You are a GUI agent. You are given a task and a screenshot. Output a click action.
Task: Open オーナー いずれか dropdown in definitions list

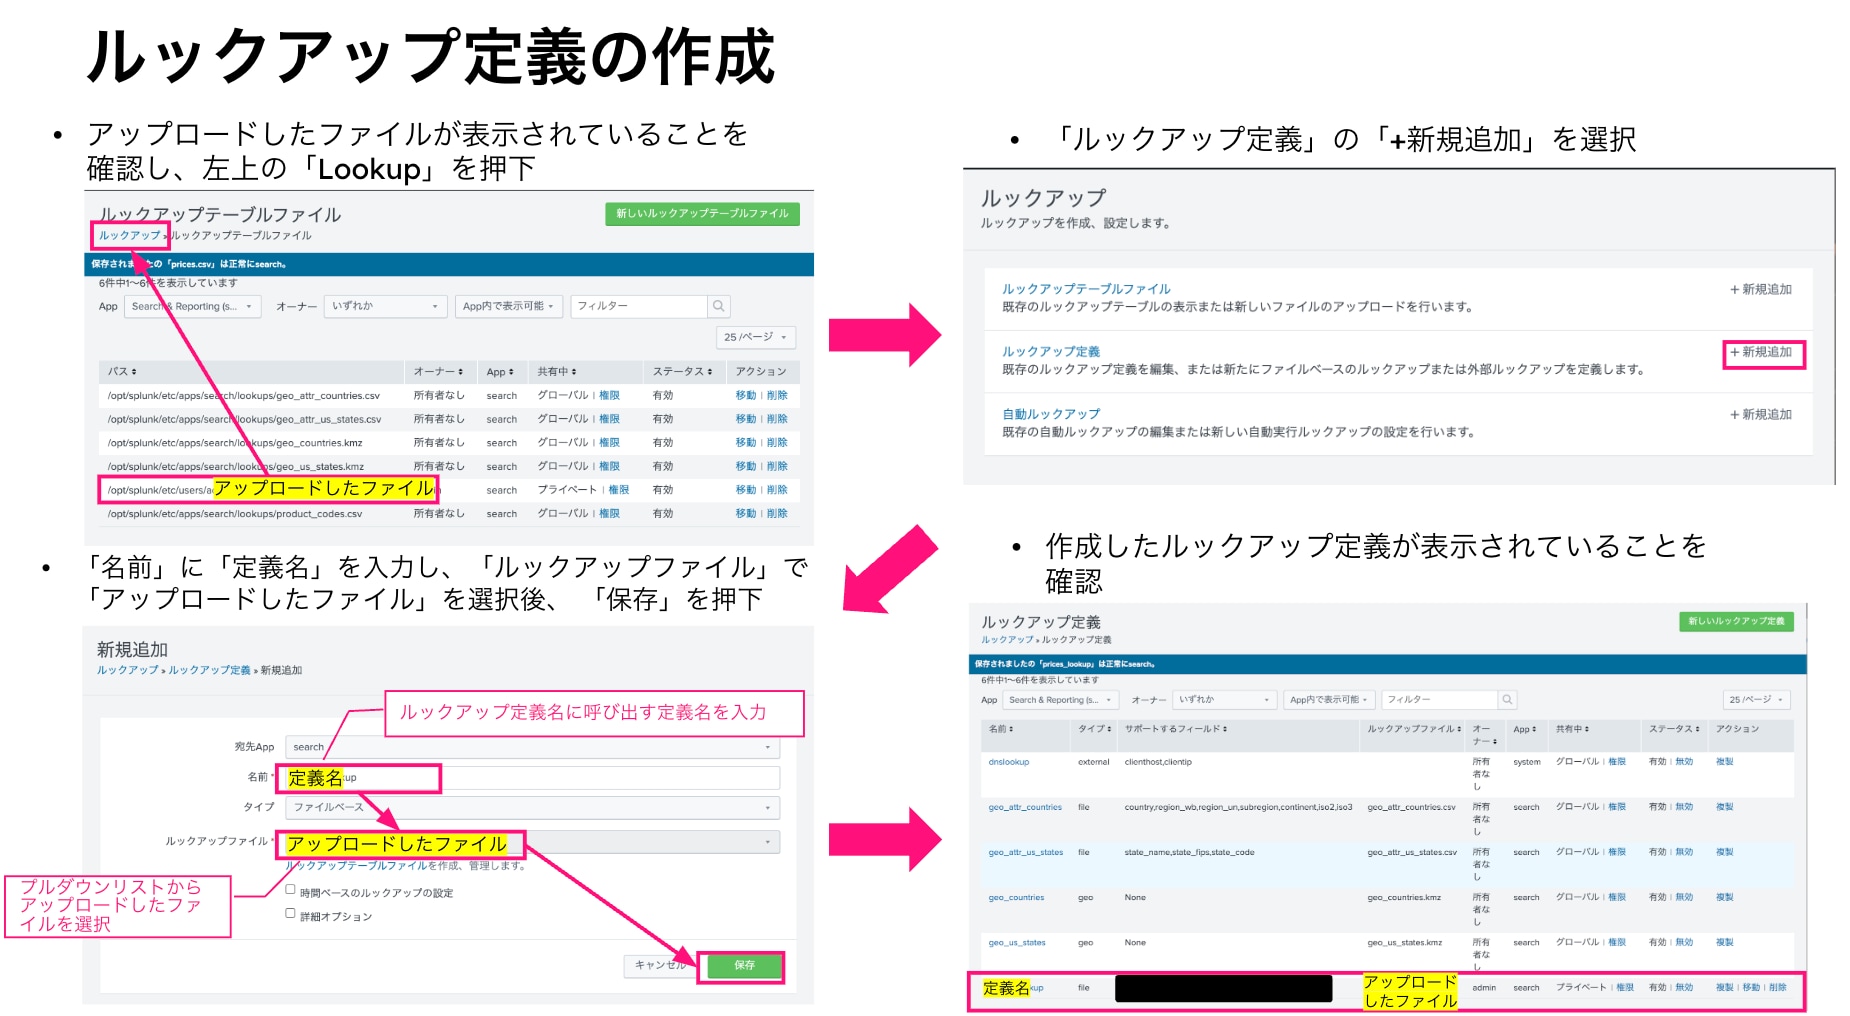point(1225,700)
